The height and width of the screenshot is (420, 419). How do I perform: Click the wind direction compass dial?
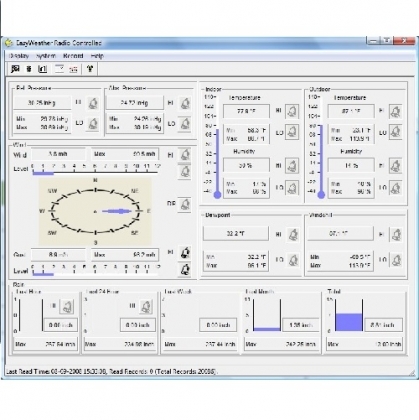(95, 211)
